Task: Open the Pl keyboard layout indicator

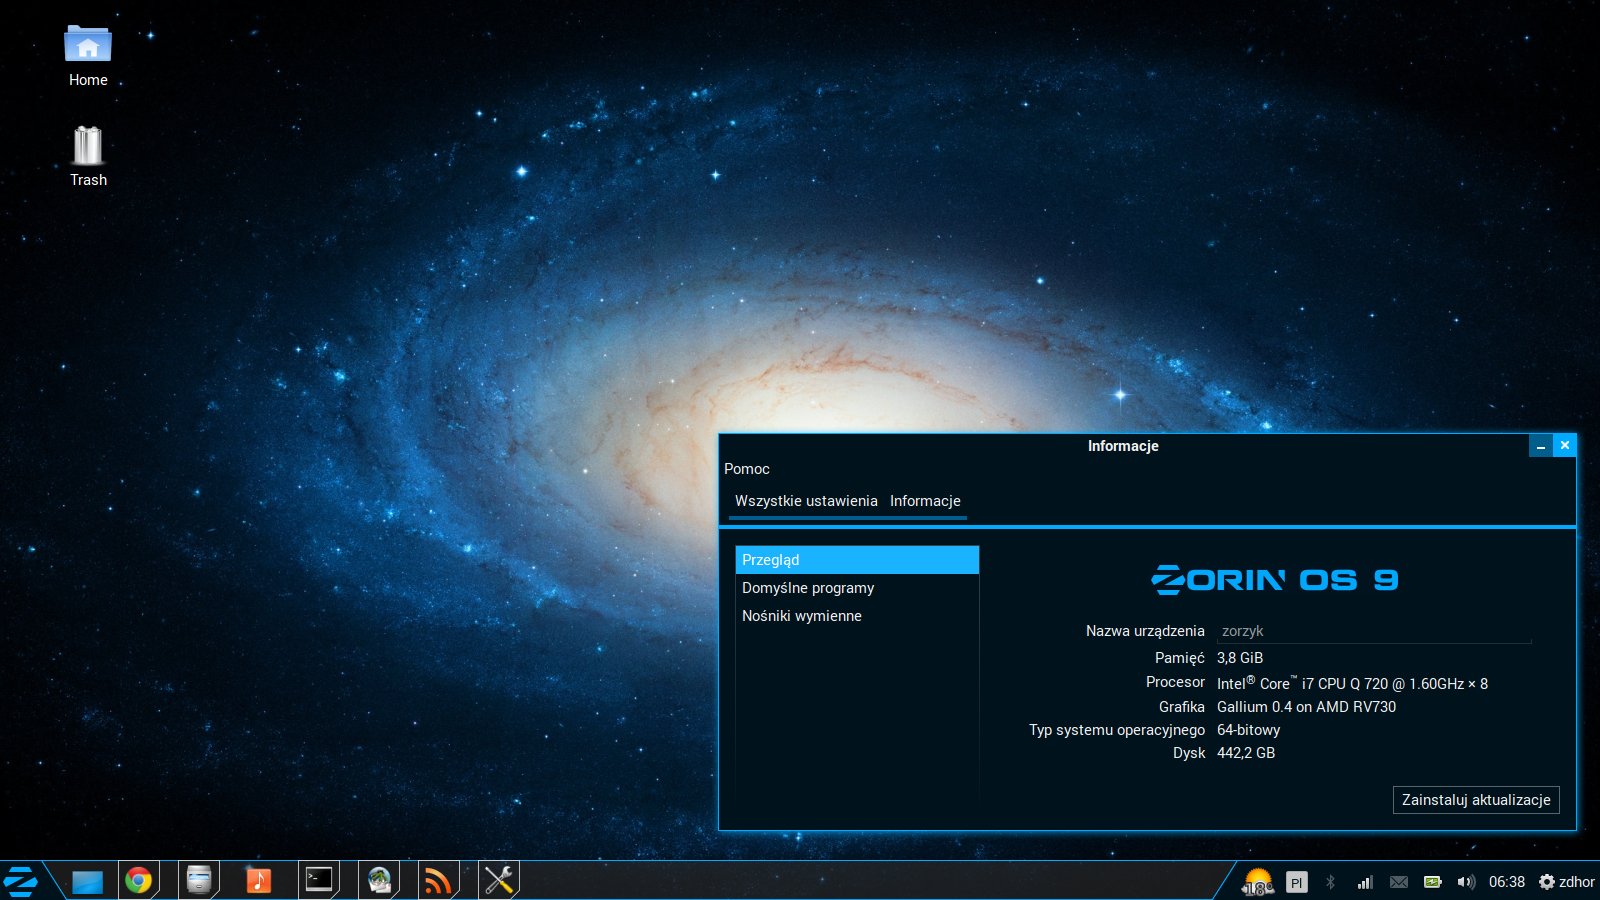Action: [x=1297, y=882]
